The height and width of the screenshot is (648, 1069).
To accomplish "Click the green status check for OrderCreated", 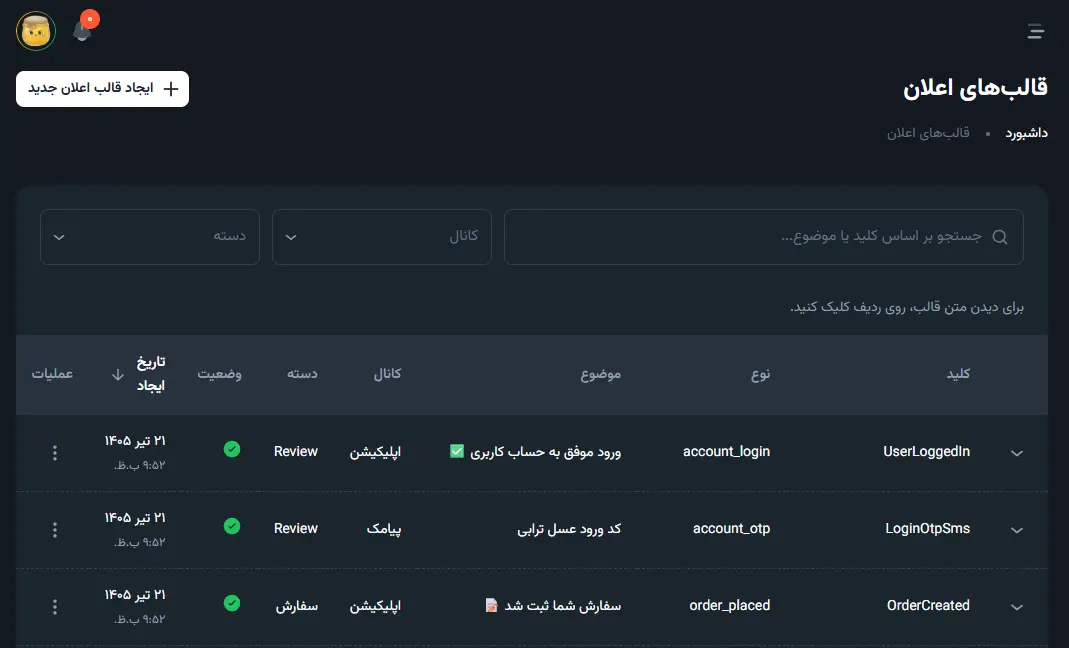I will [232, 603].
